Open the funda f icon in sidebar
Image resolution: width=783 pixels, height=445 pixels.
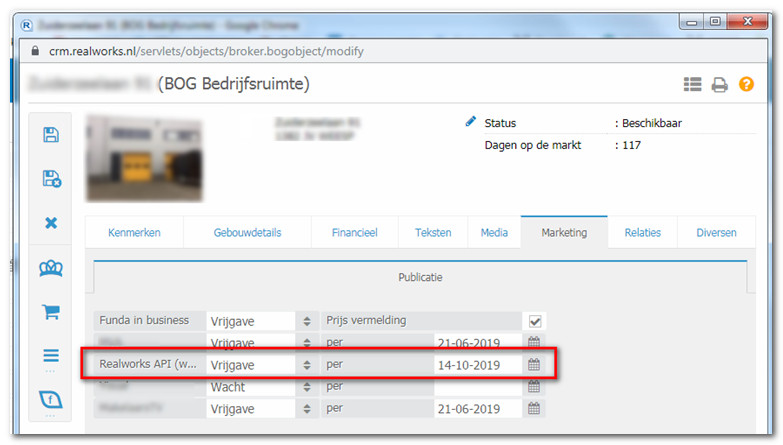pos(51,400)
